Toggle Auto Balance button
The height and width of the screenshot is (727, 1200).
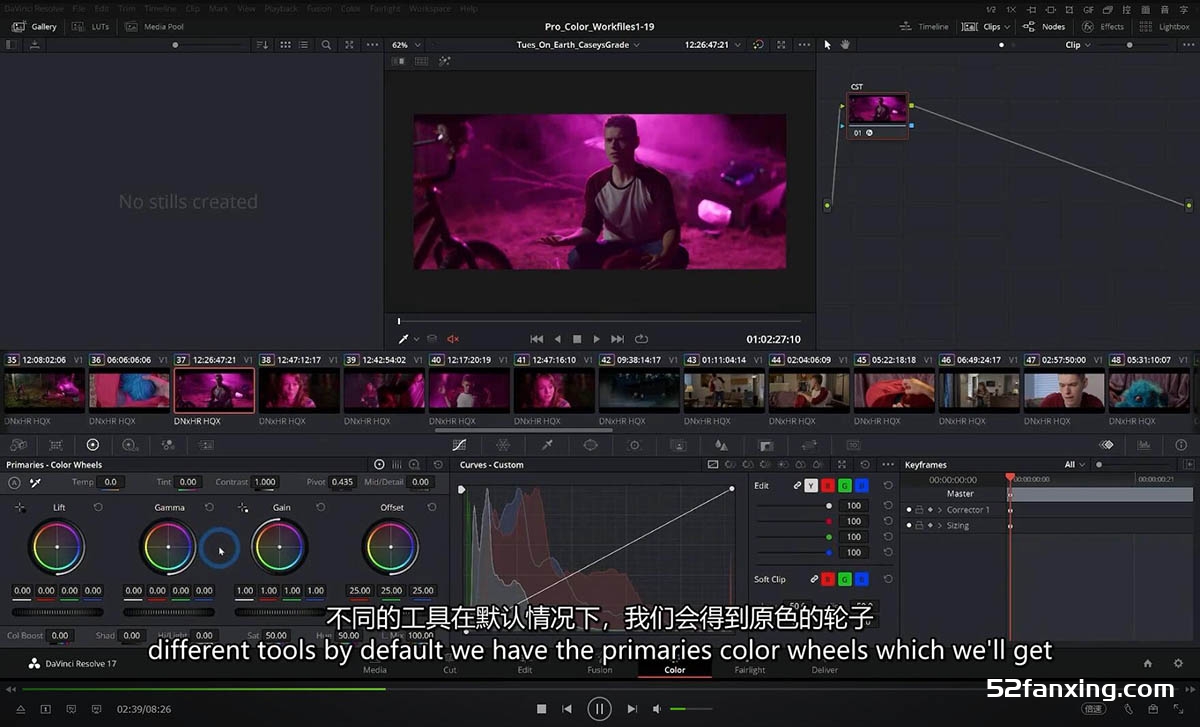[14, 482]
